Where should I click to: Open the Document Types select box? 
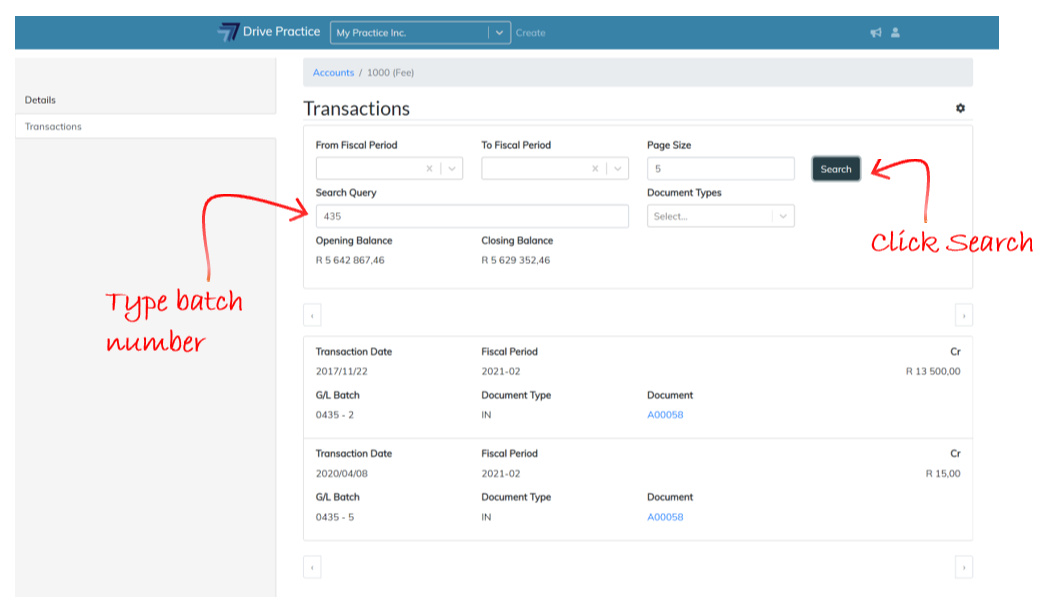click(720, 216)
